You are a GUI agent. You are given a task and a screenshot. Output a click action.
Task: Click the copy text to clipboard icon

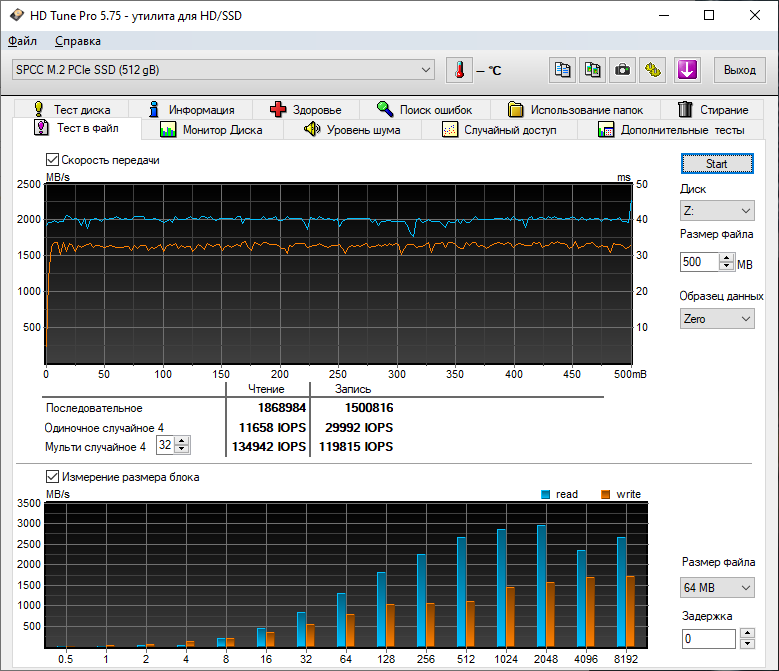point(563,70)
